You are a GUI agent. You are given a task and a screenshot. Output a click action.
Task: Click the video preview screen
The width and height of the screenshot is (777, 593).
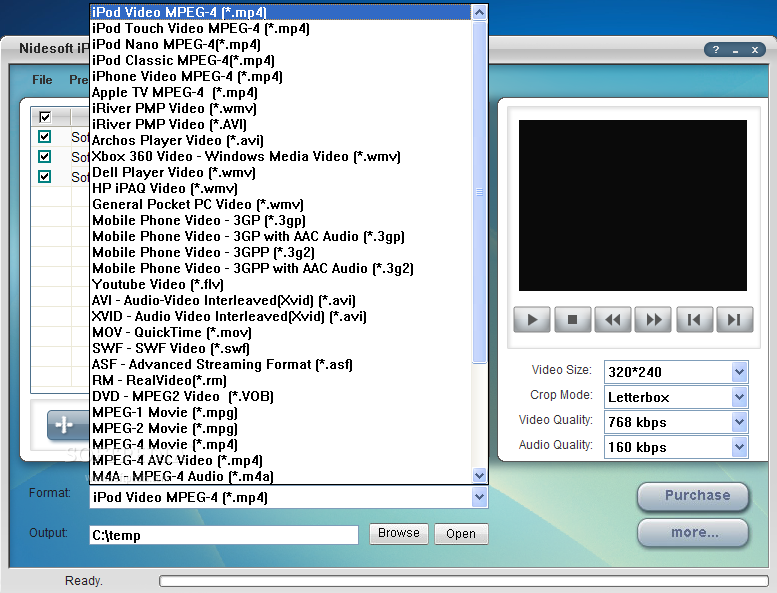[x=633, y=205]
